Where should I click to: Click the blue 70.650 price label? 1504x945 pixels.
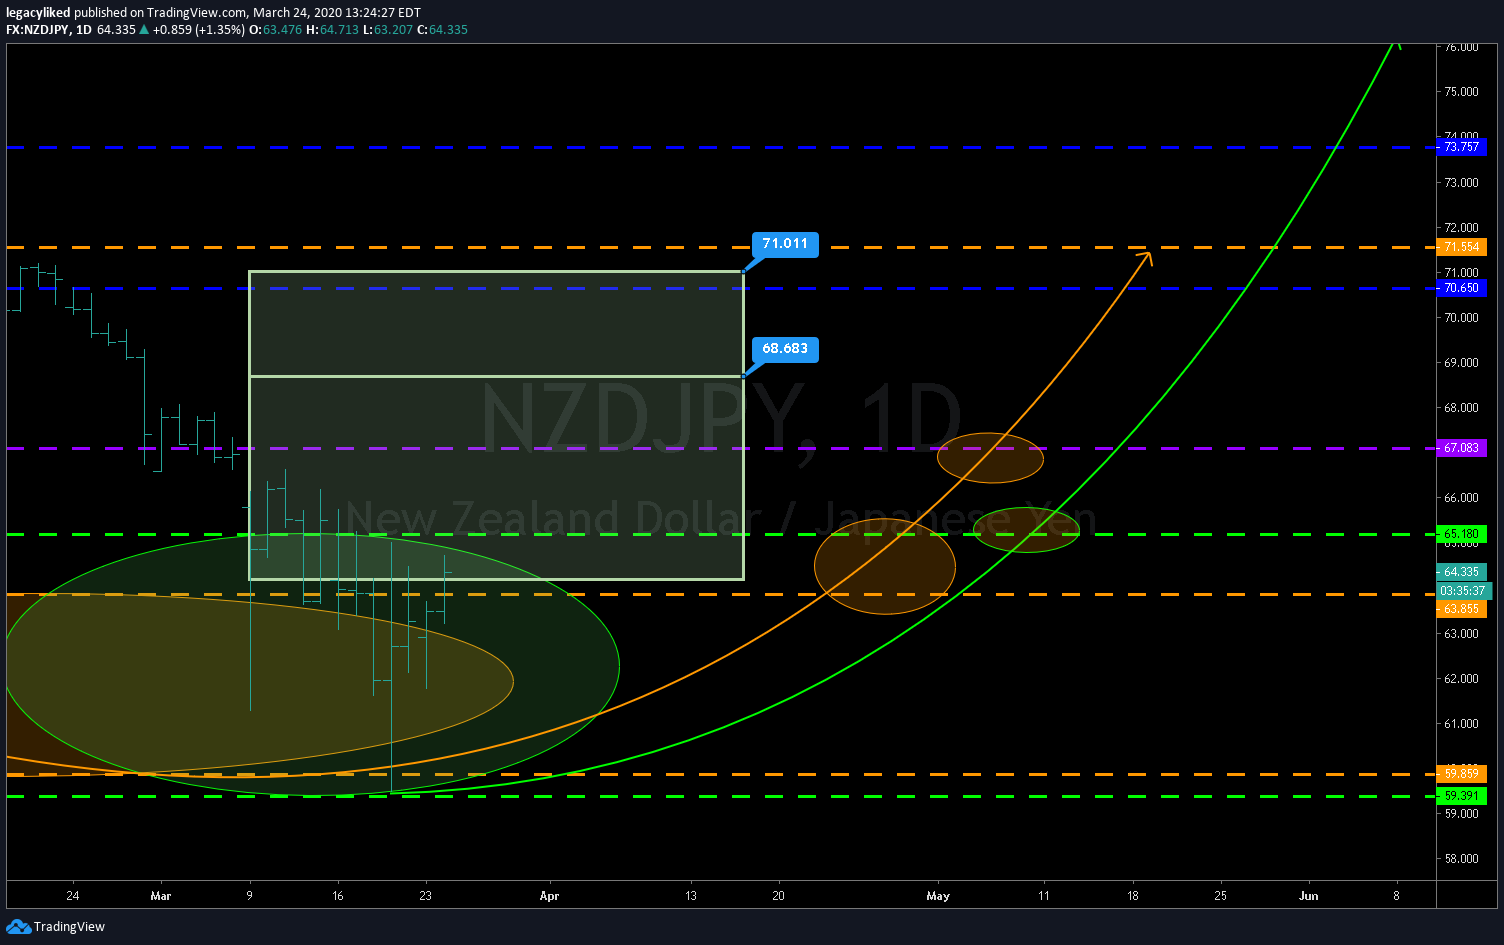point(1461,288)
